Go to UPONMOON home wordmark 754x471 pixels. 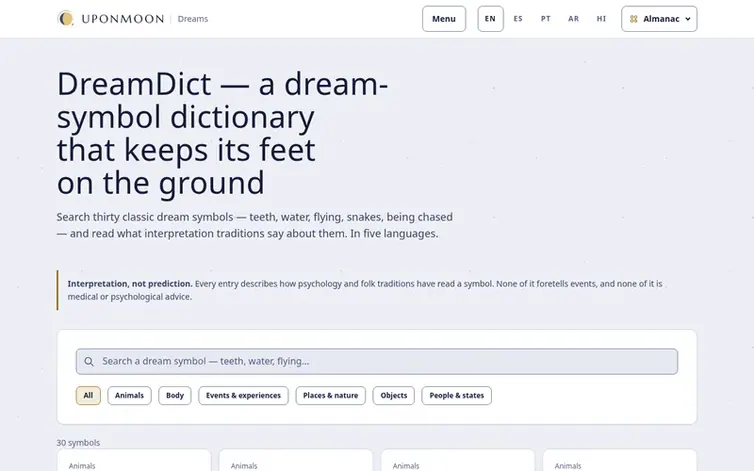point(123,19)
